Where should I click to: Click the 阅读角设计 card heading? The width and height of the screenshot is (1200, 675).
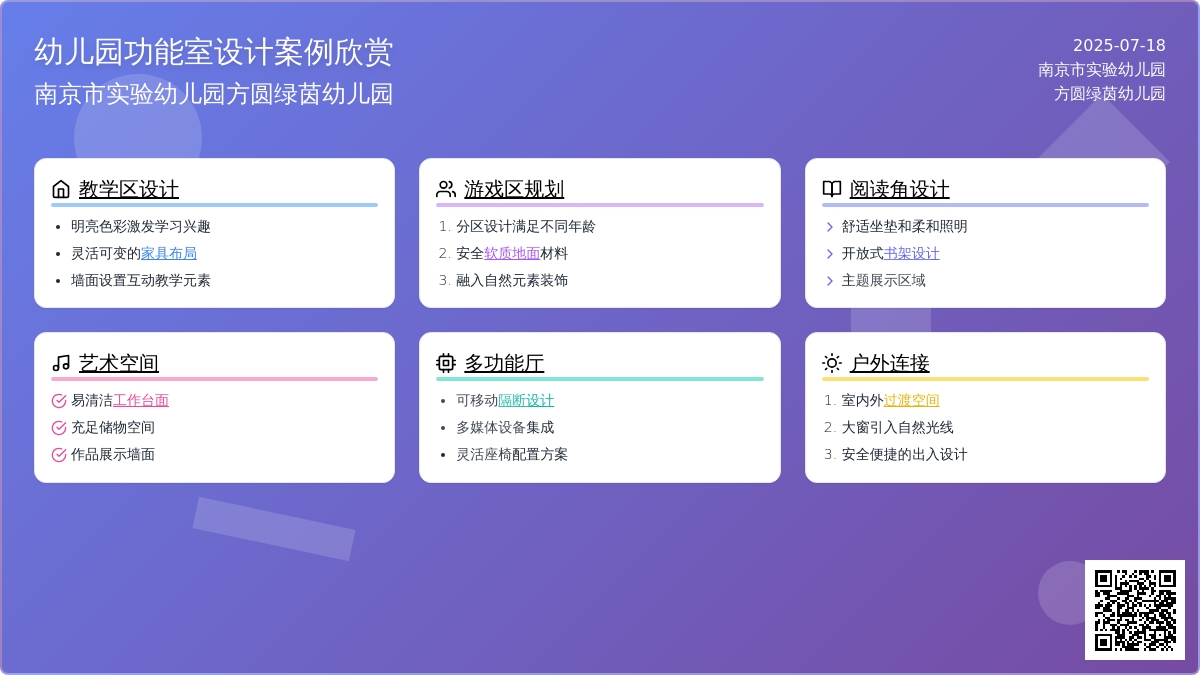pos(900,189)
